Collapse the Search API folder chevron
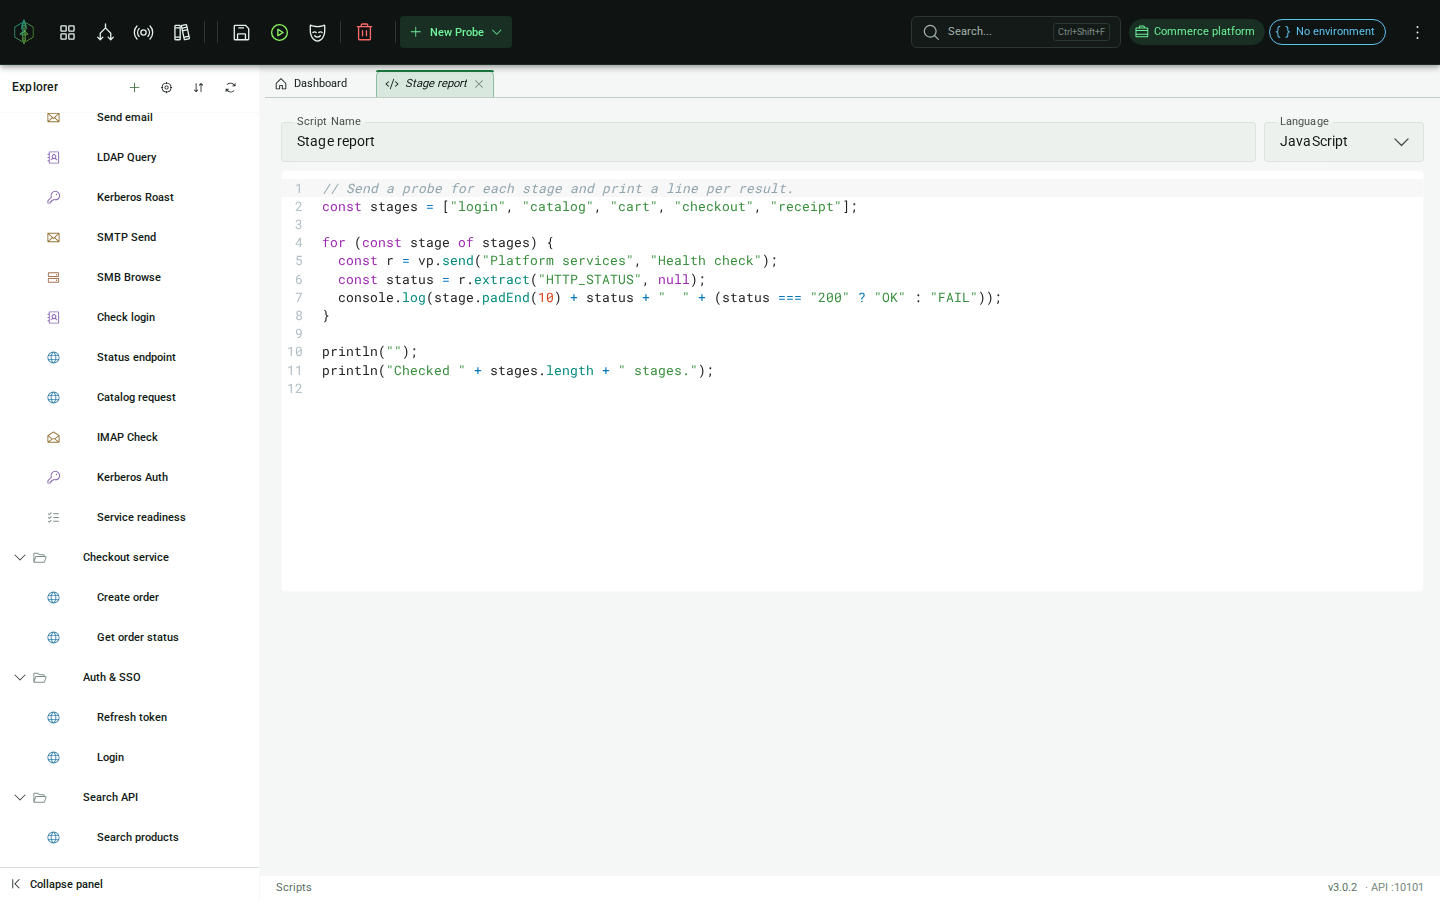This screenshot has width=1440, height=900. pyautogui.click(x=19, y=797)
